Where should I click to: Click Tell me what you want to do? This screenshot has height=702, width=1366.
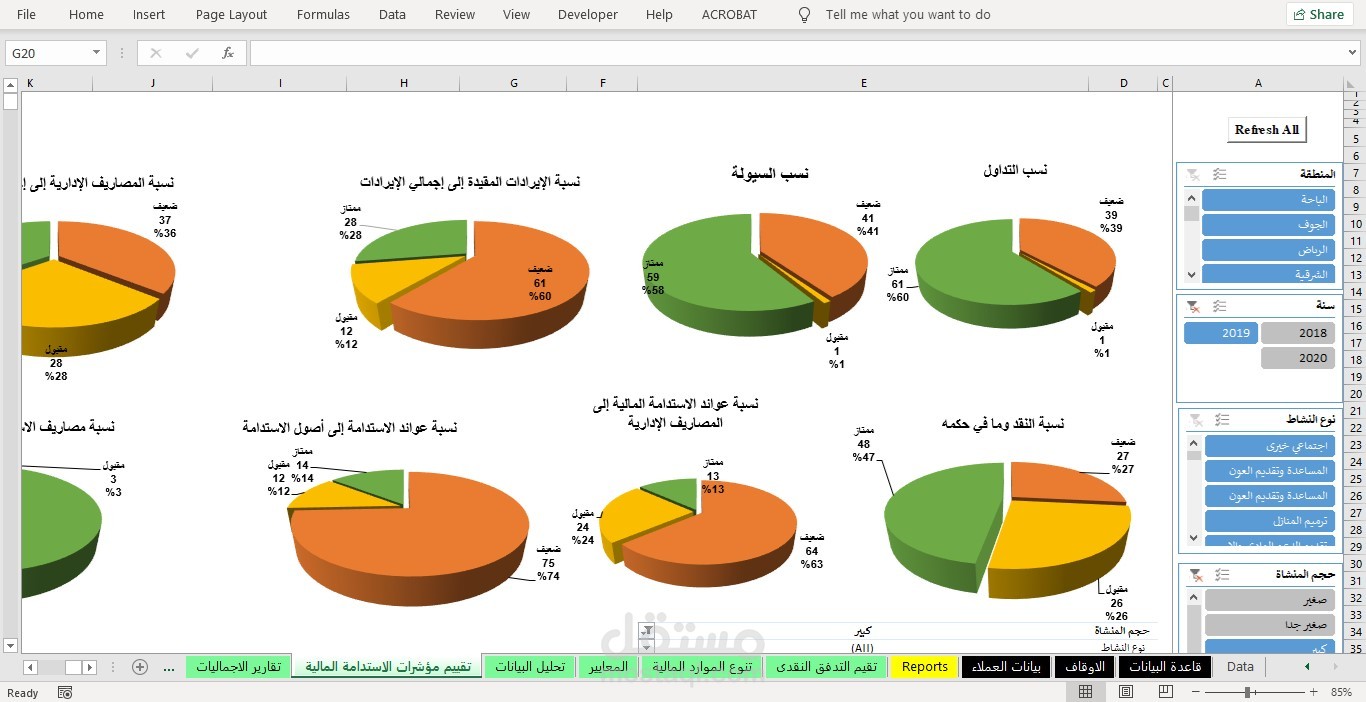point(908,14)
